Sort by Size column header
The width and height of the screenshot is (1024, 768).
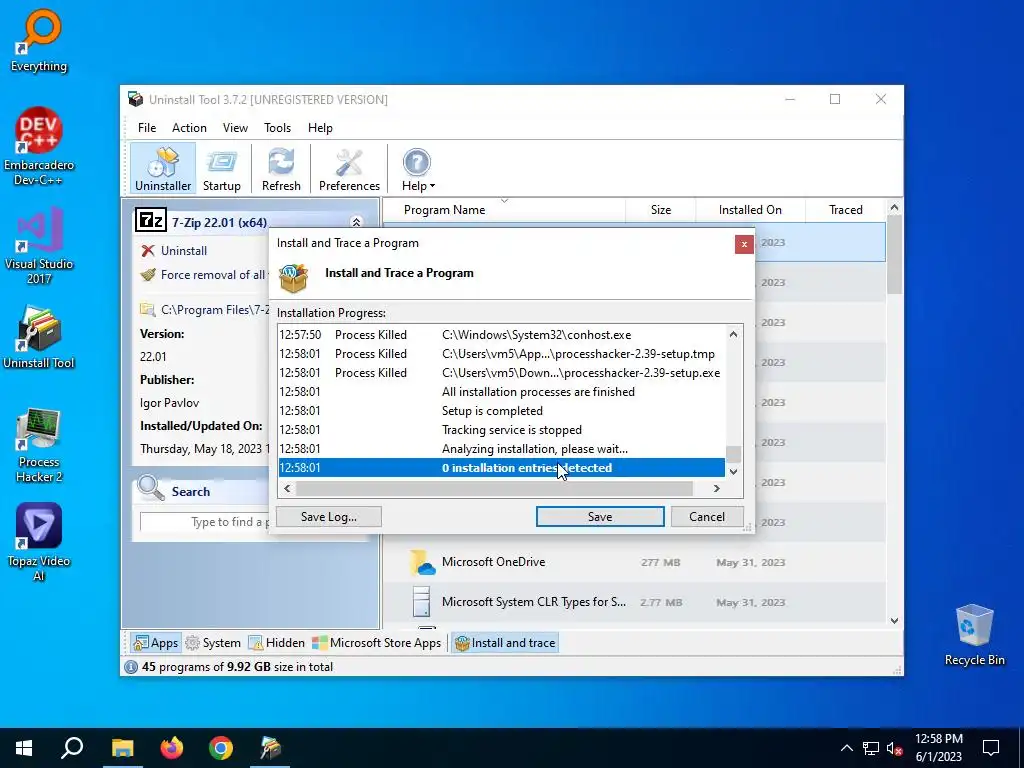[660, 210]
